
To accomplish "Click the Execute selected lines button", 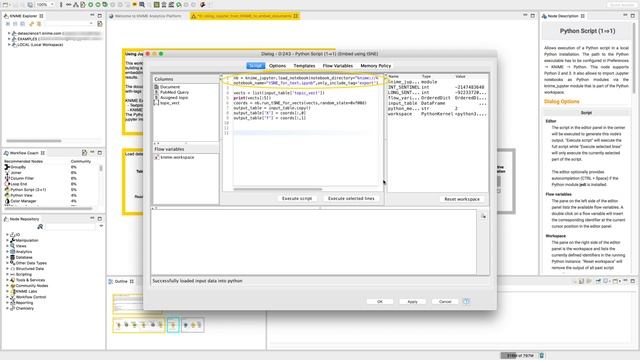I will pos(351,198).
